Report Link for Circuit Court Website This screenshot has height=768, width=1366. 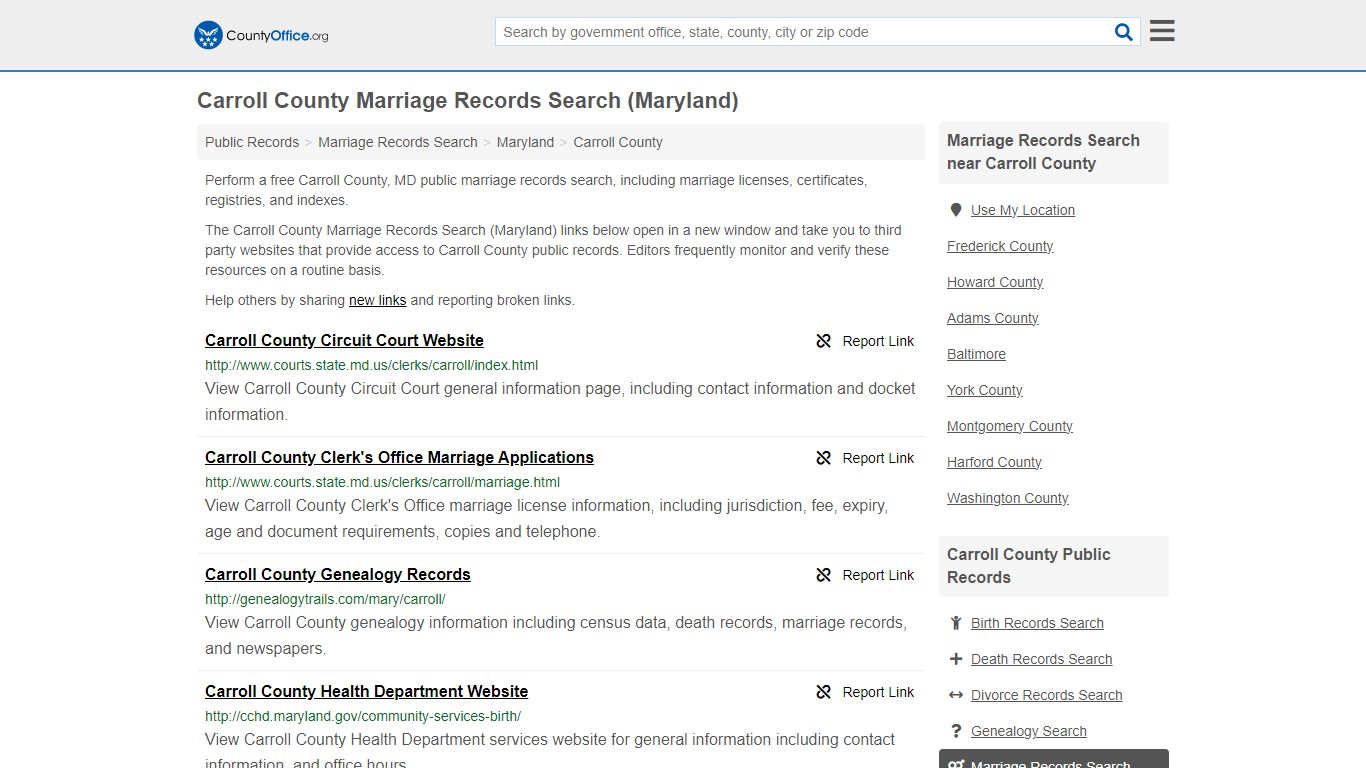click(878, 341)
